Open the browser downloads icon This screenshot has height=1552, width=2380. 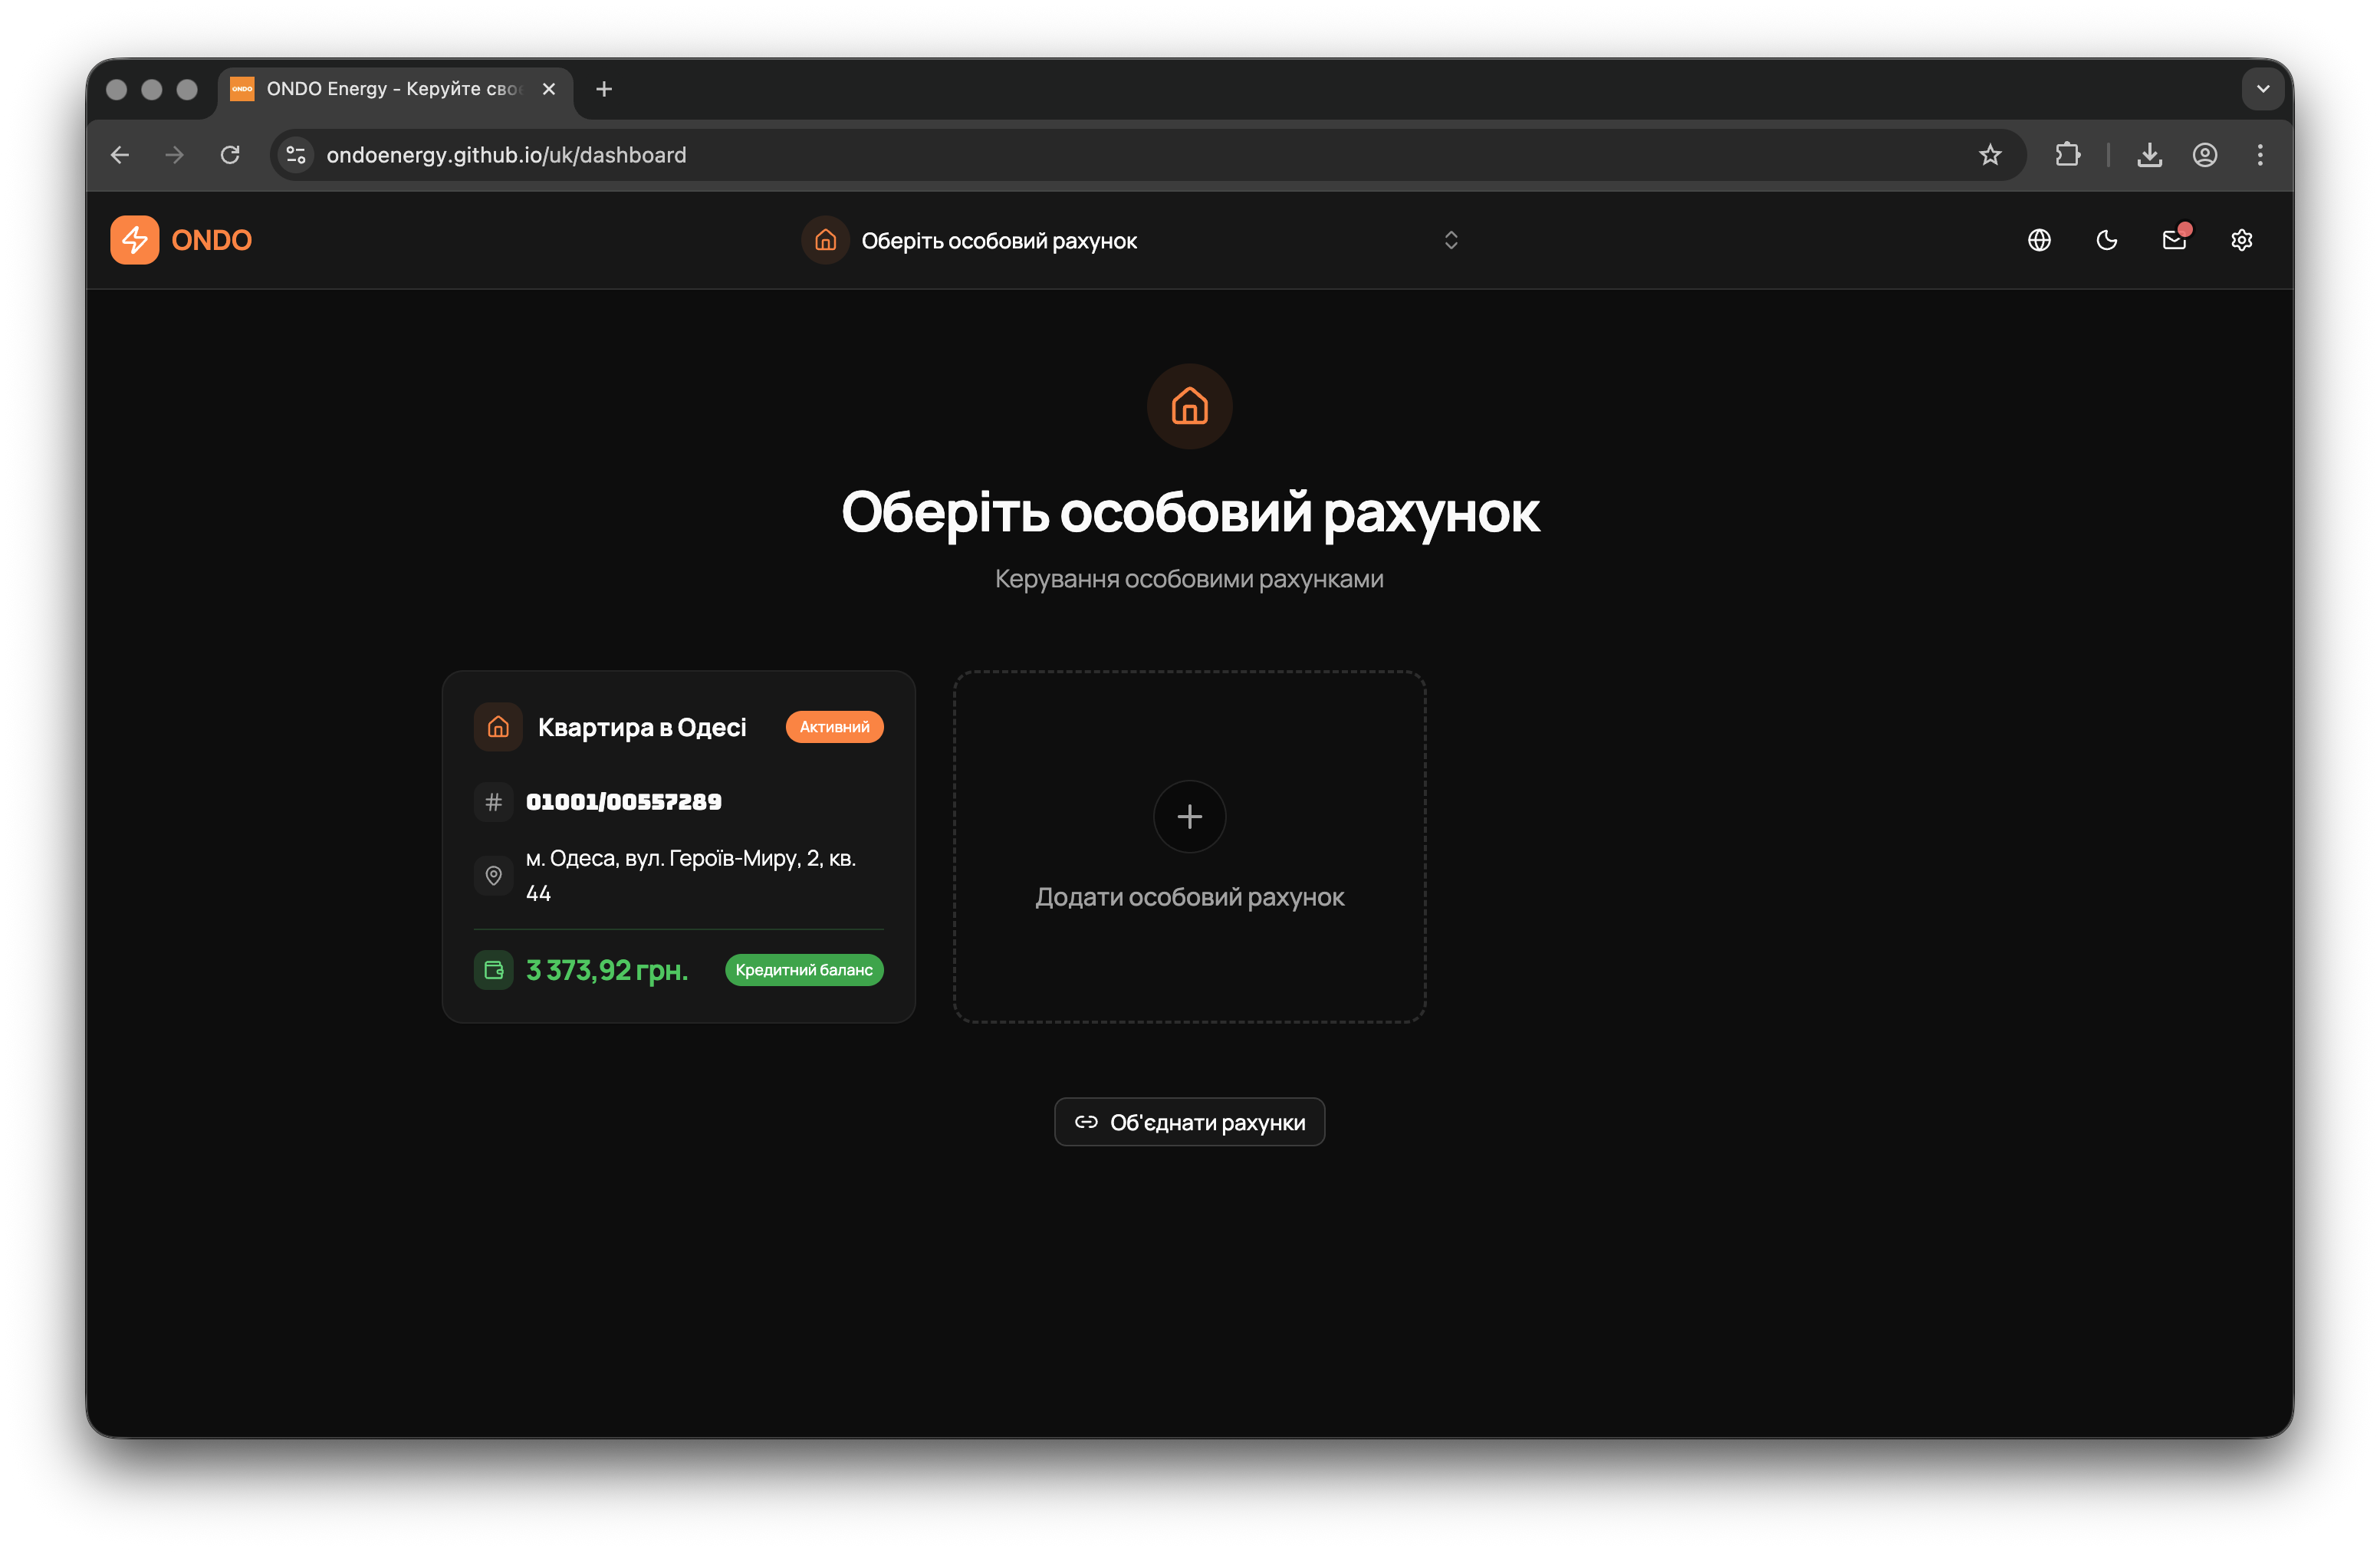(2148, 155)
